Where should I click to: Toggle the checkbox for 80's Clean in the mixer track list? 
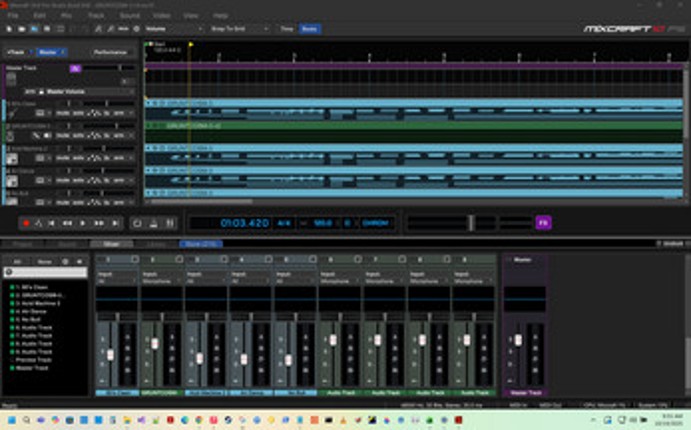(x=13, y=286)
